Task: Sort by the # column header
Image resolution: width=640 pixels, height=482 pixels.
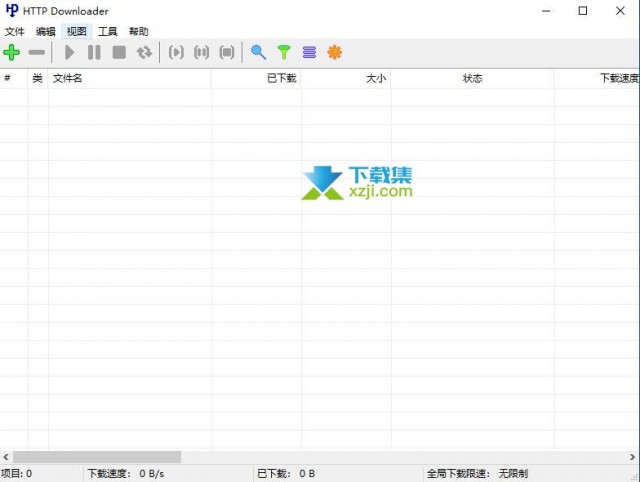Action: pyautogui.click(x=14, y=78)
